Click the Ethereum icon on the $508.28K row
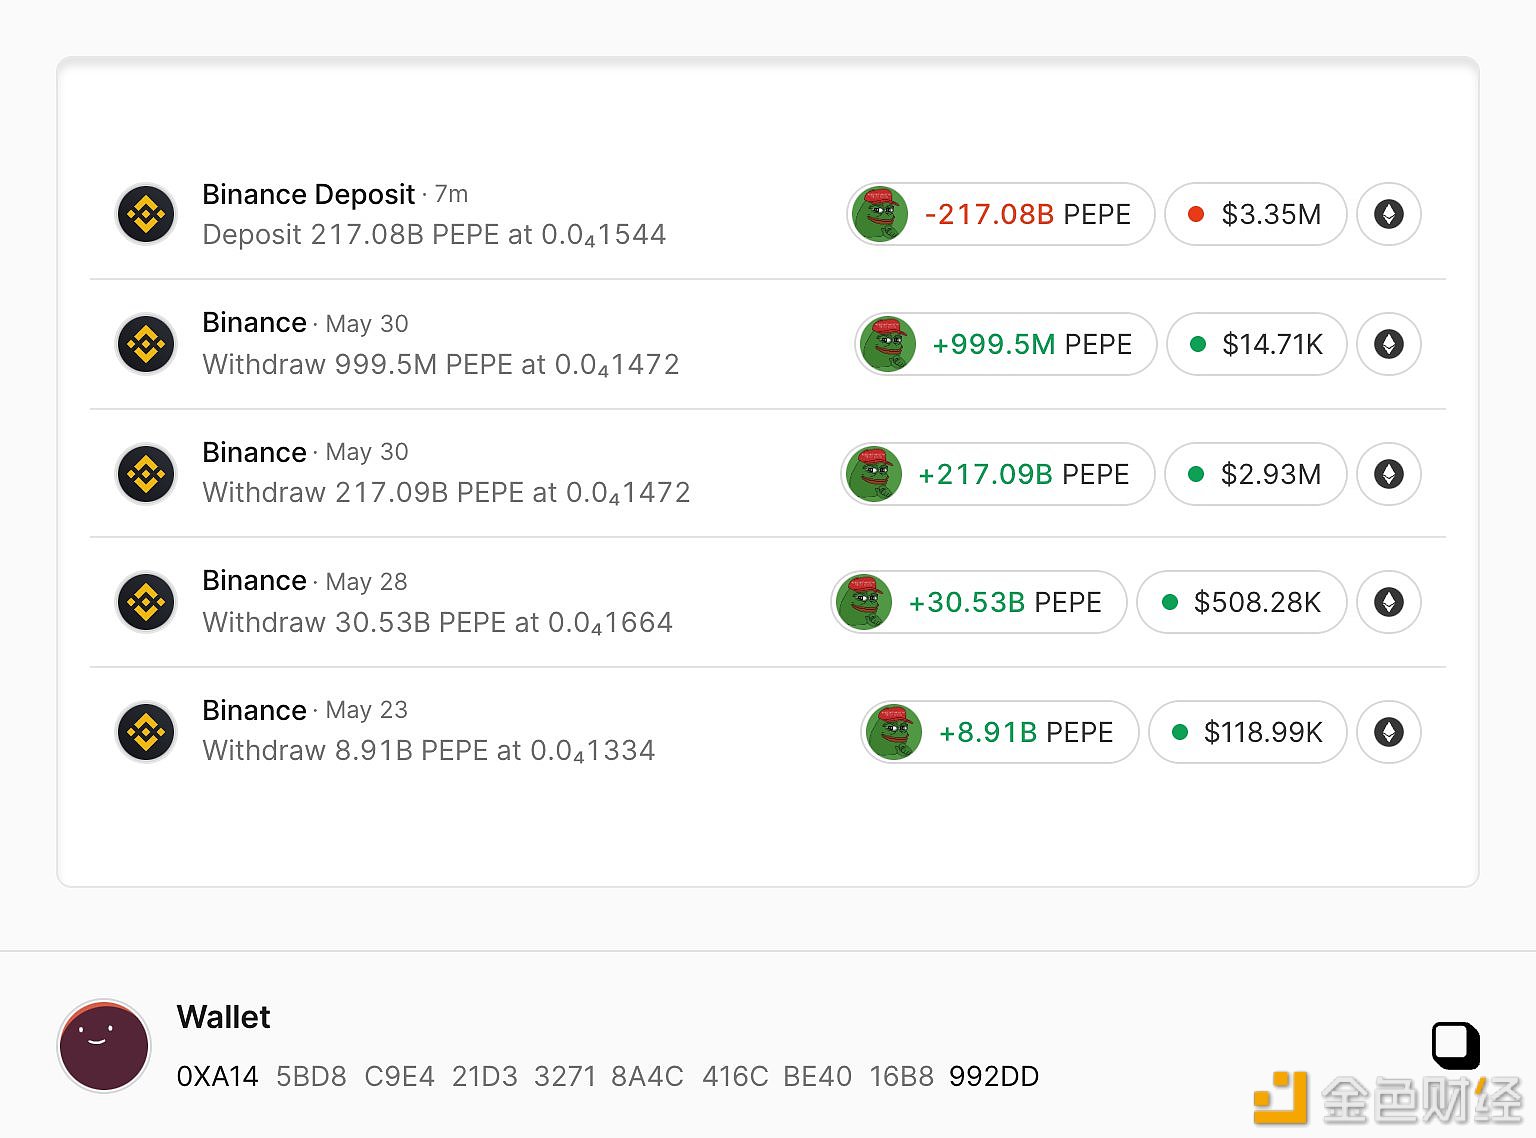 (x=1389, y=602)
